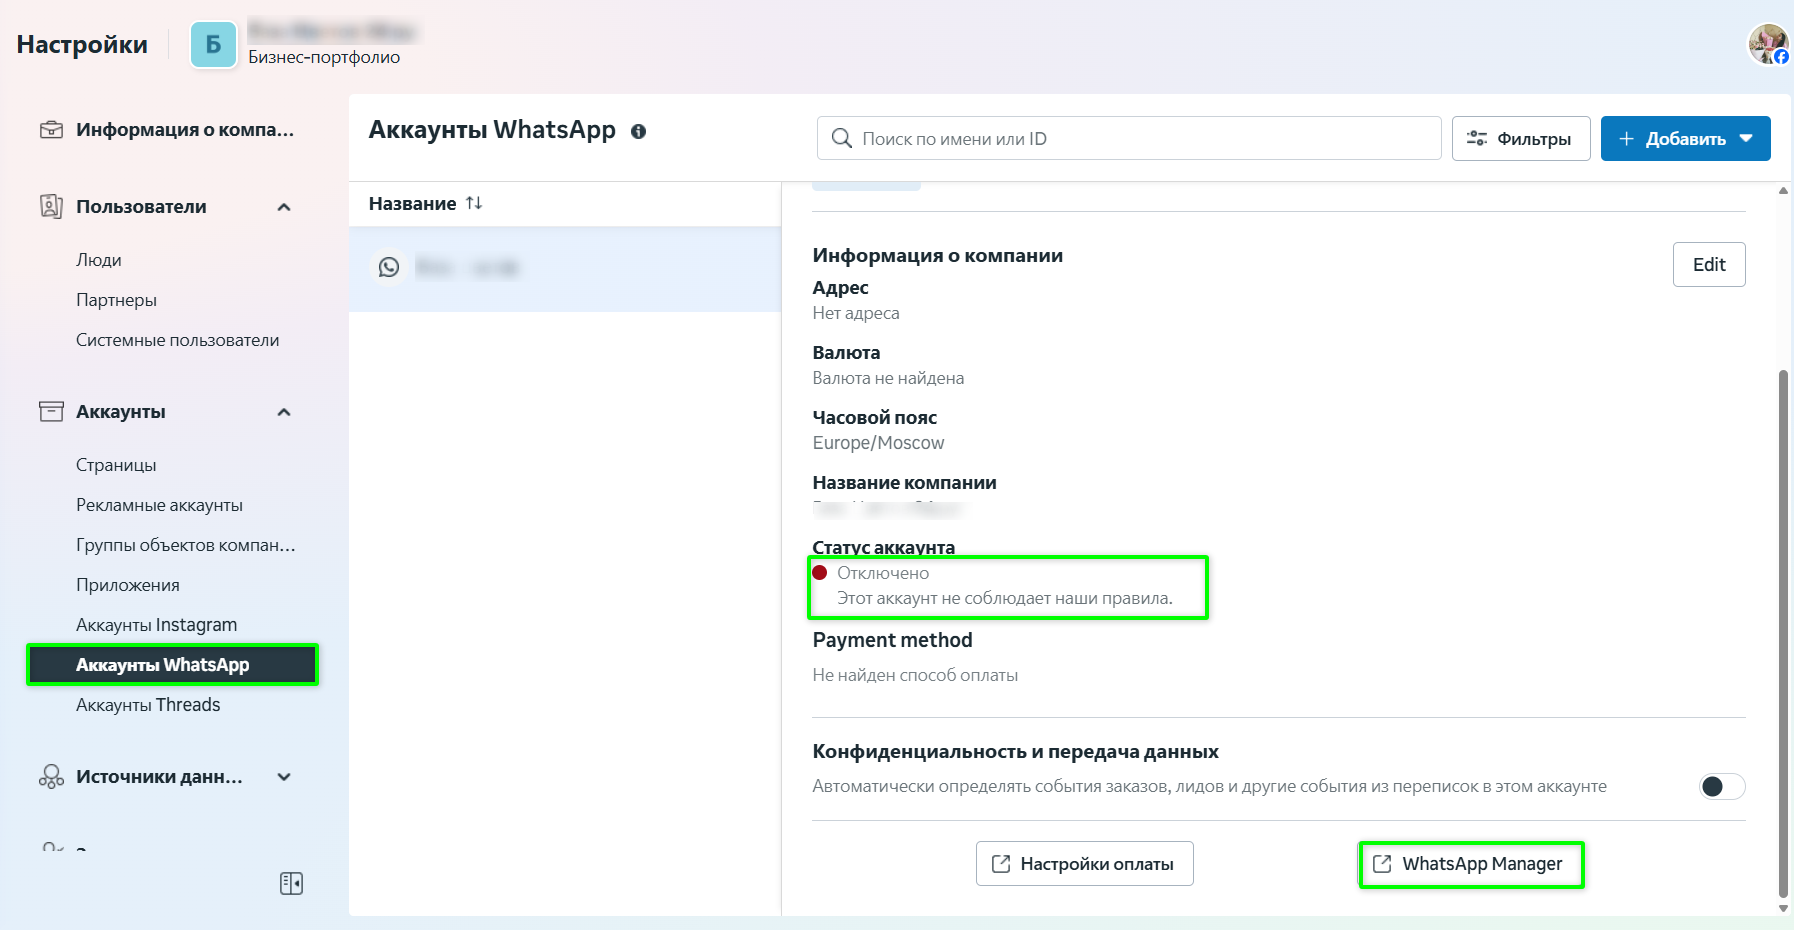Toggle automatic event detection switch
1794x930 pixels.
coord(1721,786)
